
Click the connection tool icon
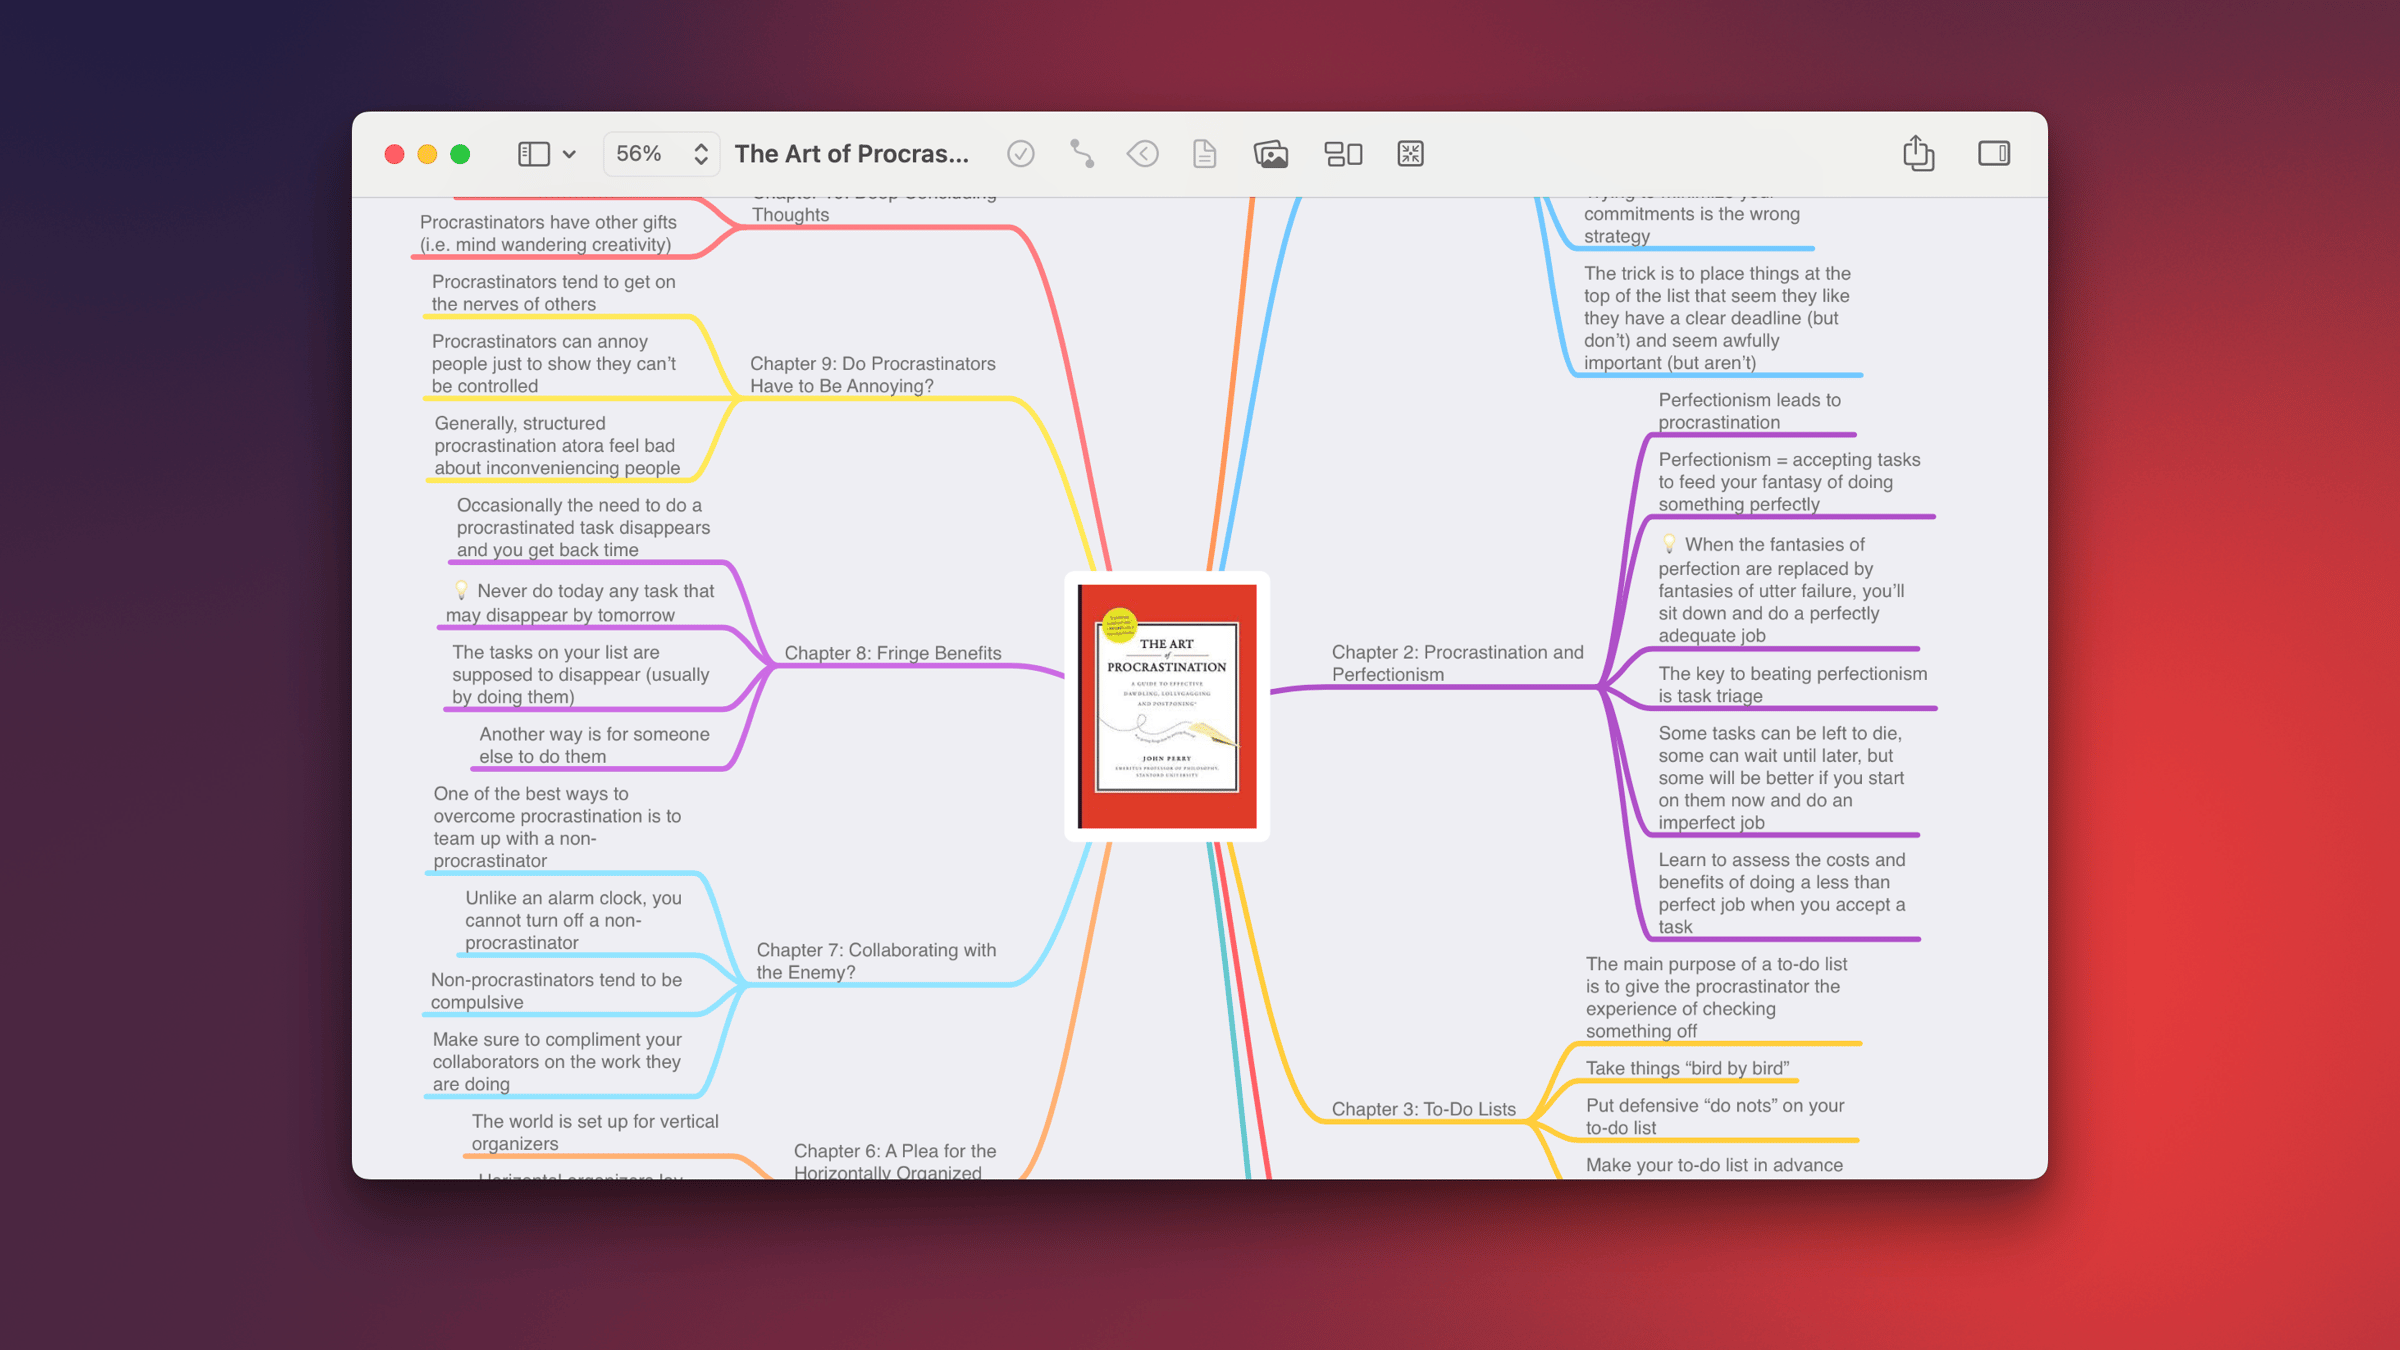point(1082,154)
